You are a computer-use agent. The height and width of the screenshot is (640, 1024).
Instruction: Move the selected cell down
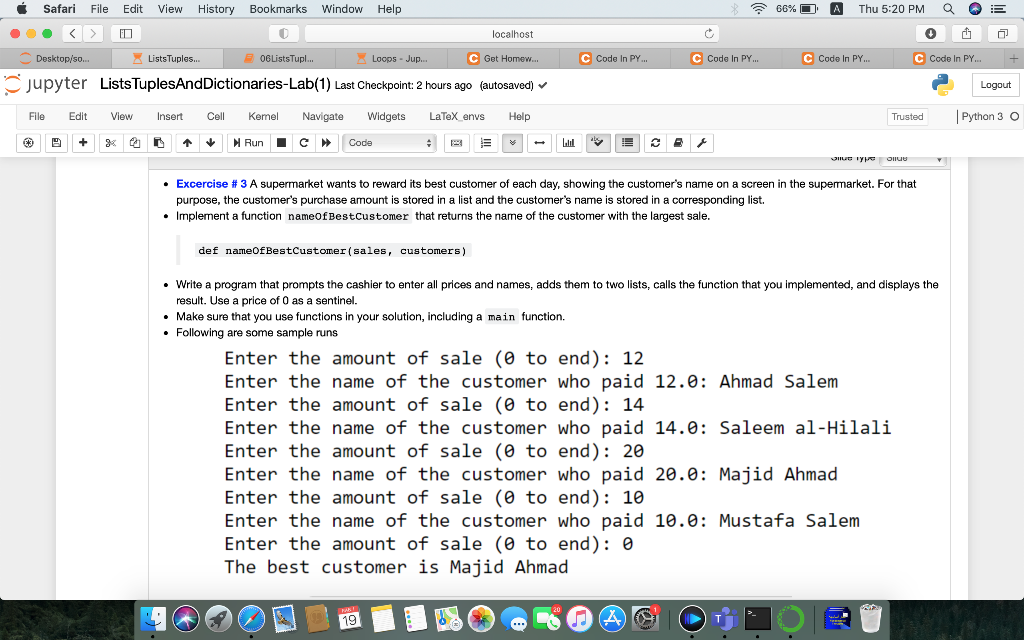pyautogui.click(x=210, y=142)
